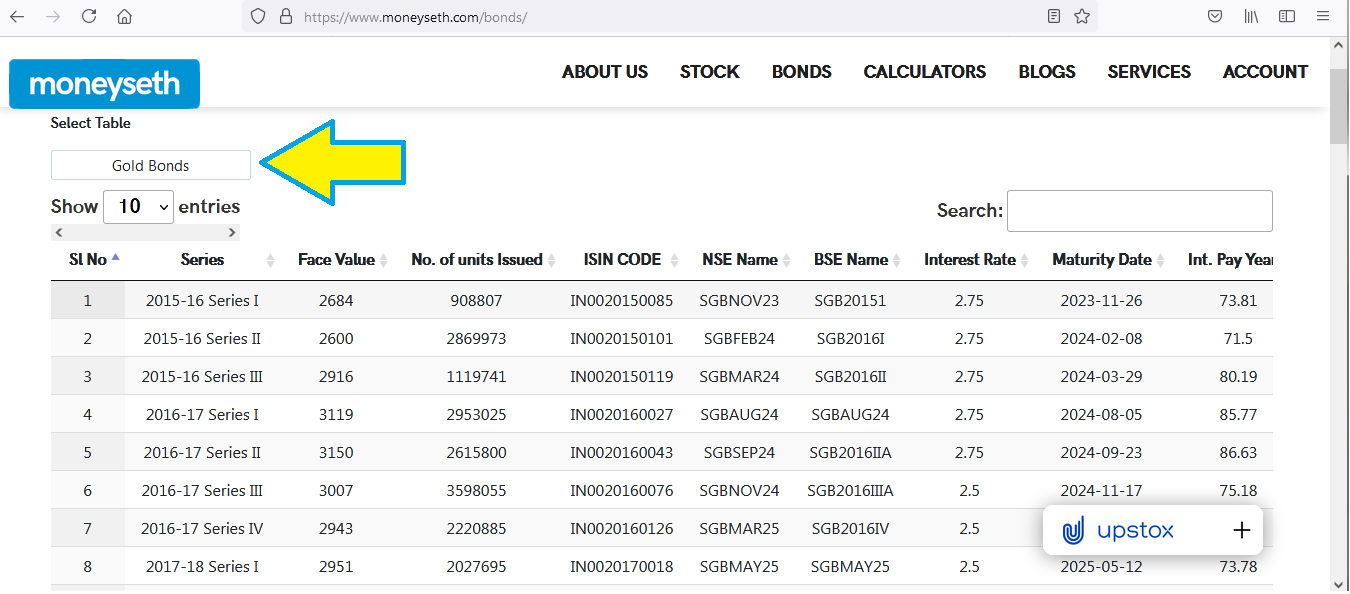Image resolution: width=1350 pixels, height=594 pixels.
Task: Click BSE name SGBAUG24
Action: [851, 414]
